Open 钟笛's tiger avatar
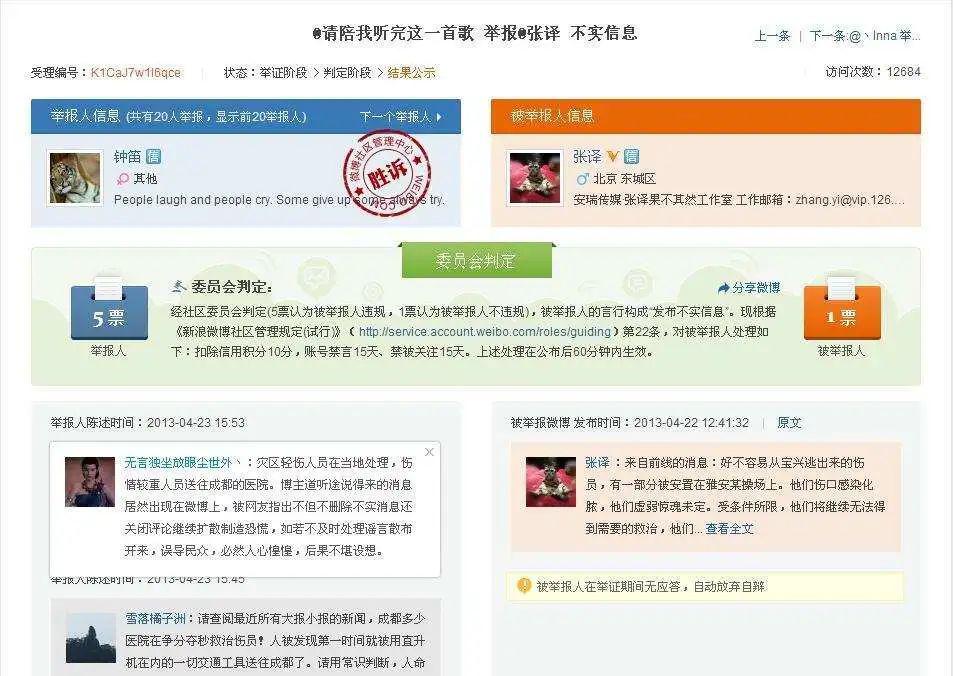Viewport: 953px width, 676px height. 75,178
